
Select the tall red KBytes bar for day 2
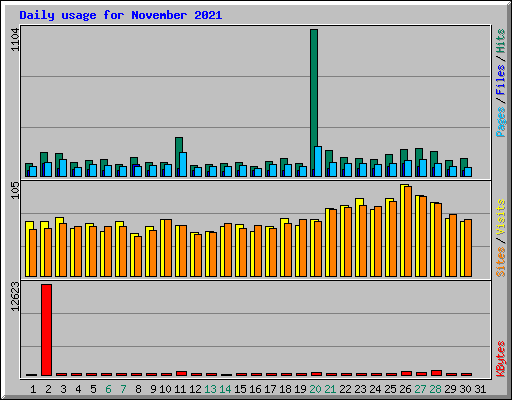(46, 330)
